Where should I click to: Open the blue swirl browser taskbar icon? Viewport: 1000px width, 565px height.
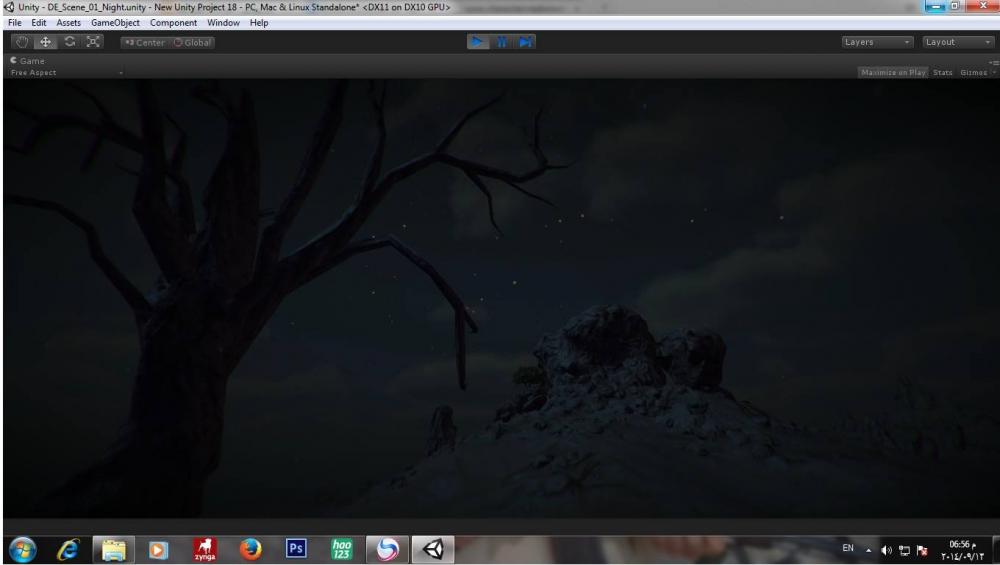(387, 550)
